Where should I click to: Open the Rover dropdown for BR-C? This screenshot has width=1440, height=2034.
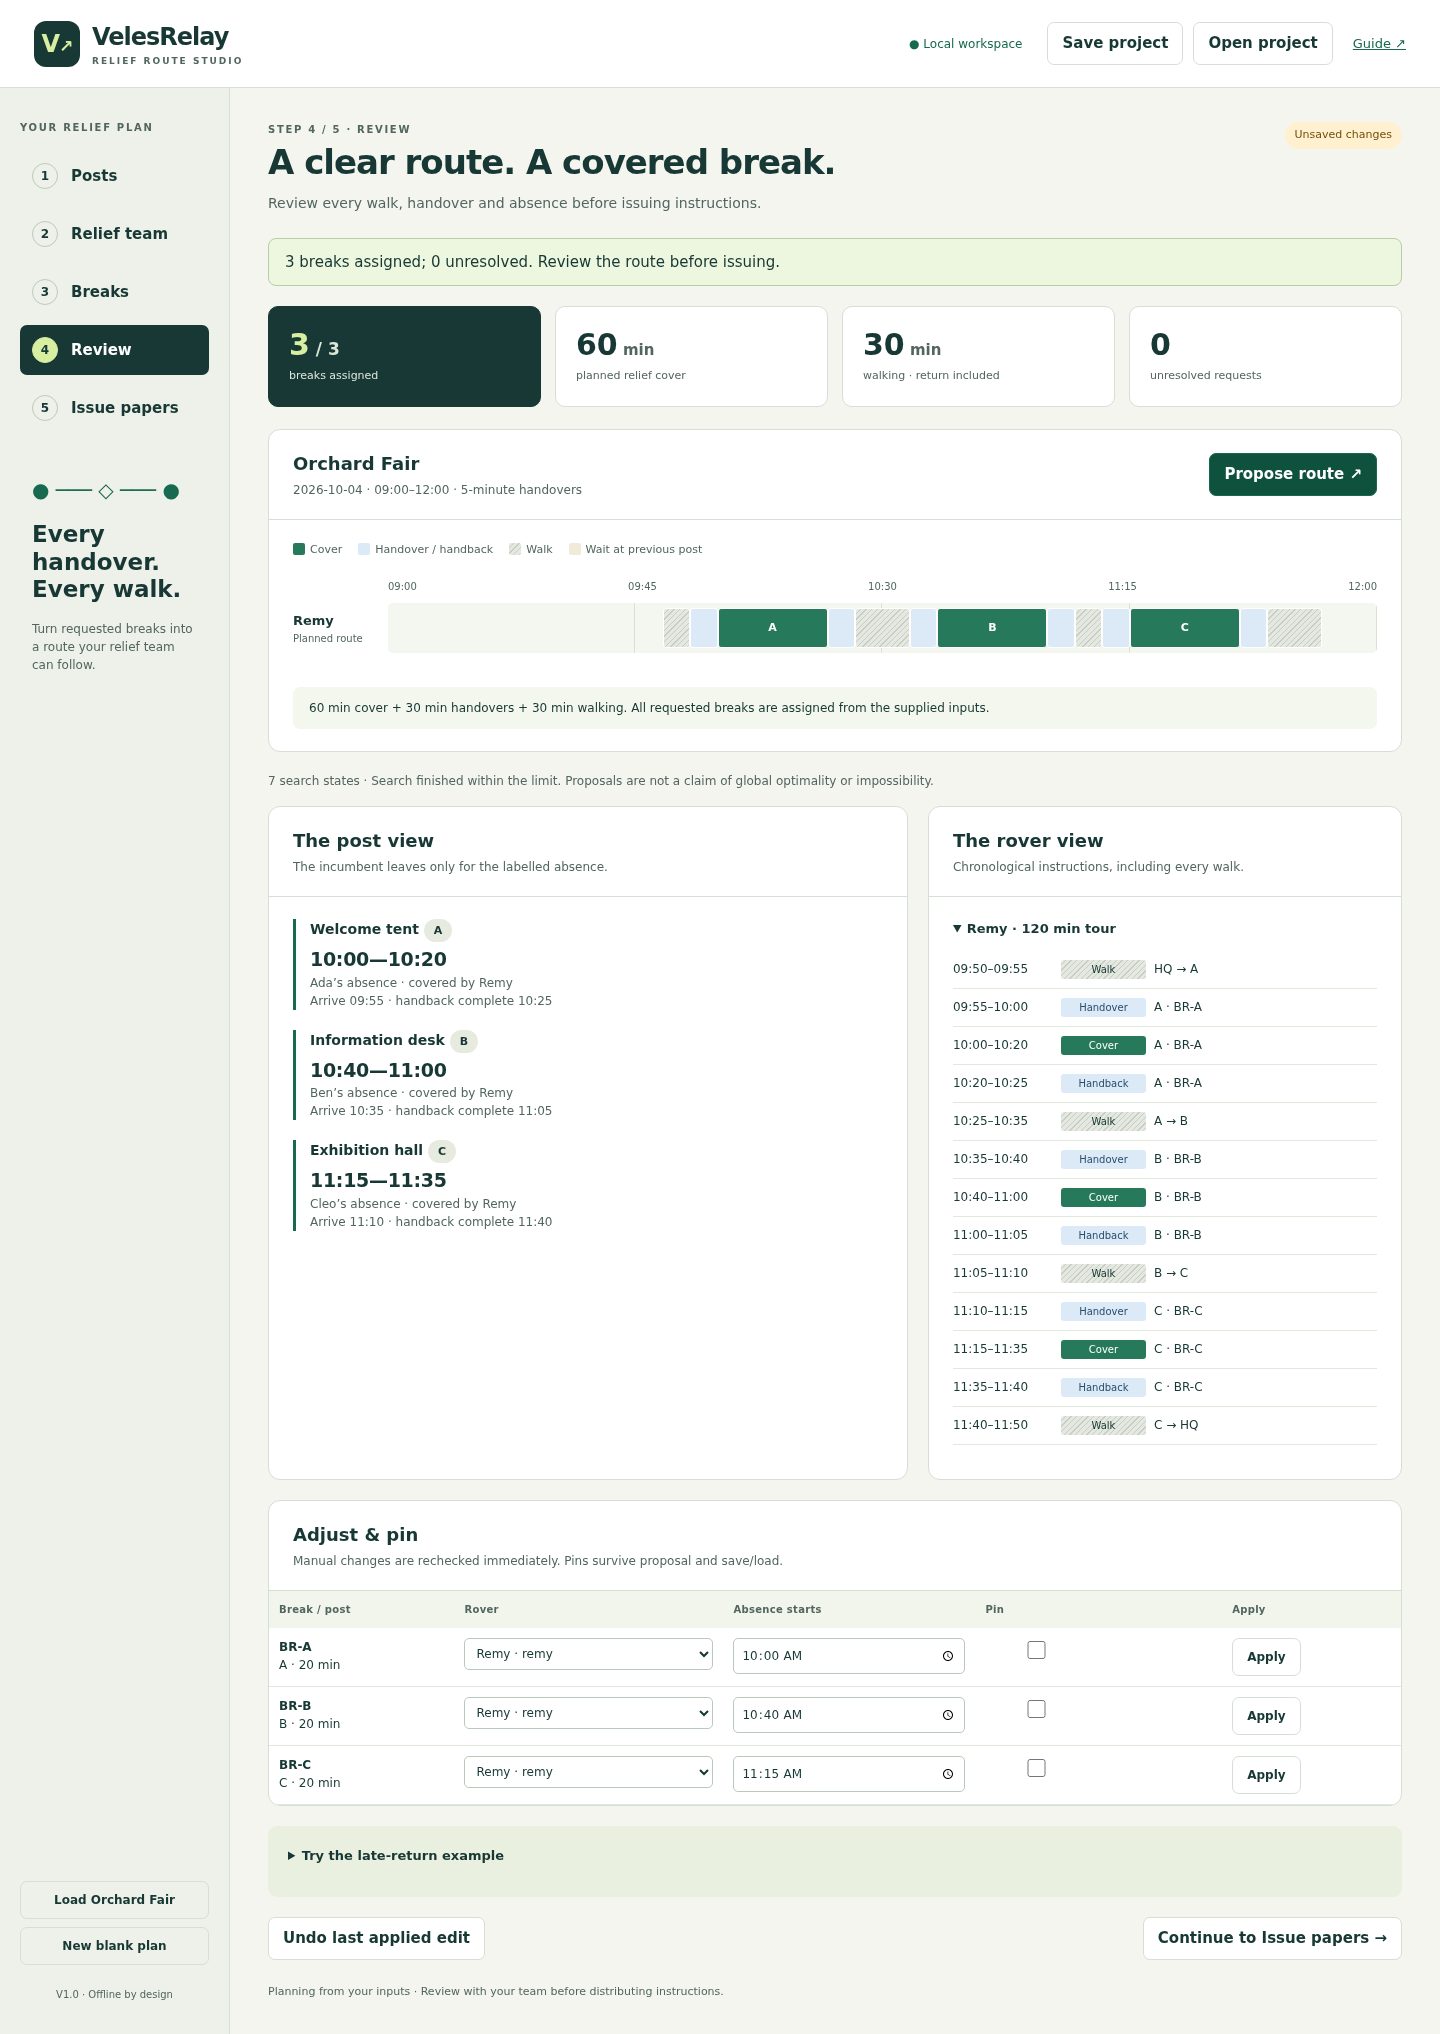(588, 1772)
